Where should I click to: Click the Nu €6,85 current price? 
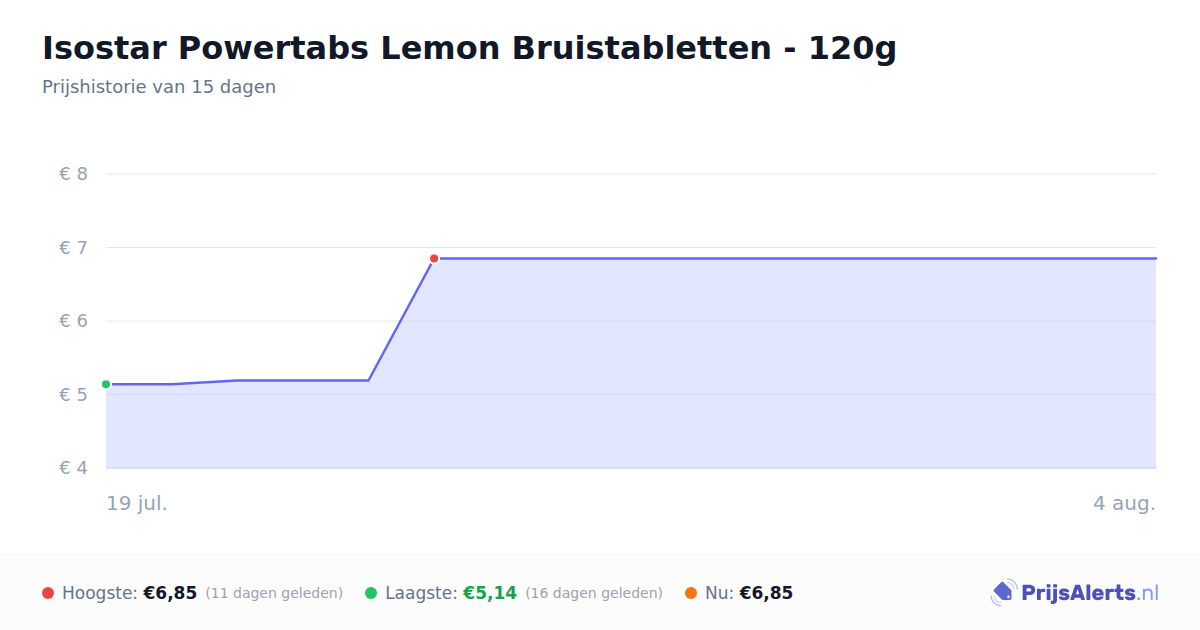(766, 593)
